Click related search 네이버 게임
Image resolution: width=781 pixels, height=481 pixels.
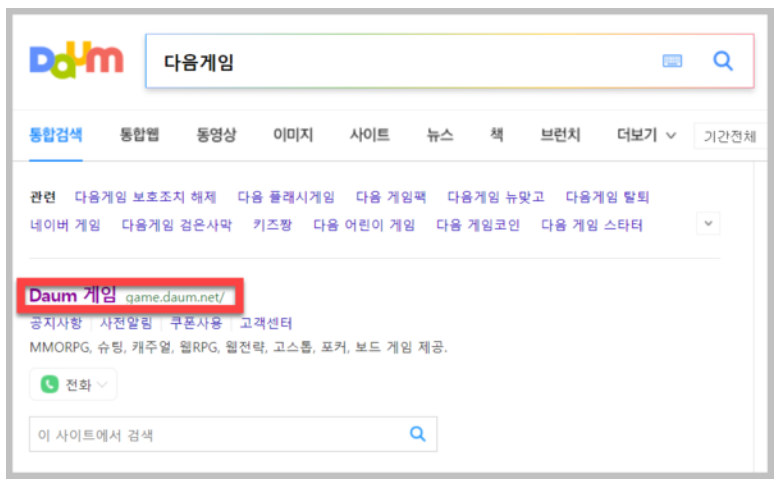point(65,225)
